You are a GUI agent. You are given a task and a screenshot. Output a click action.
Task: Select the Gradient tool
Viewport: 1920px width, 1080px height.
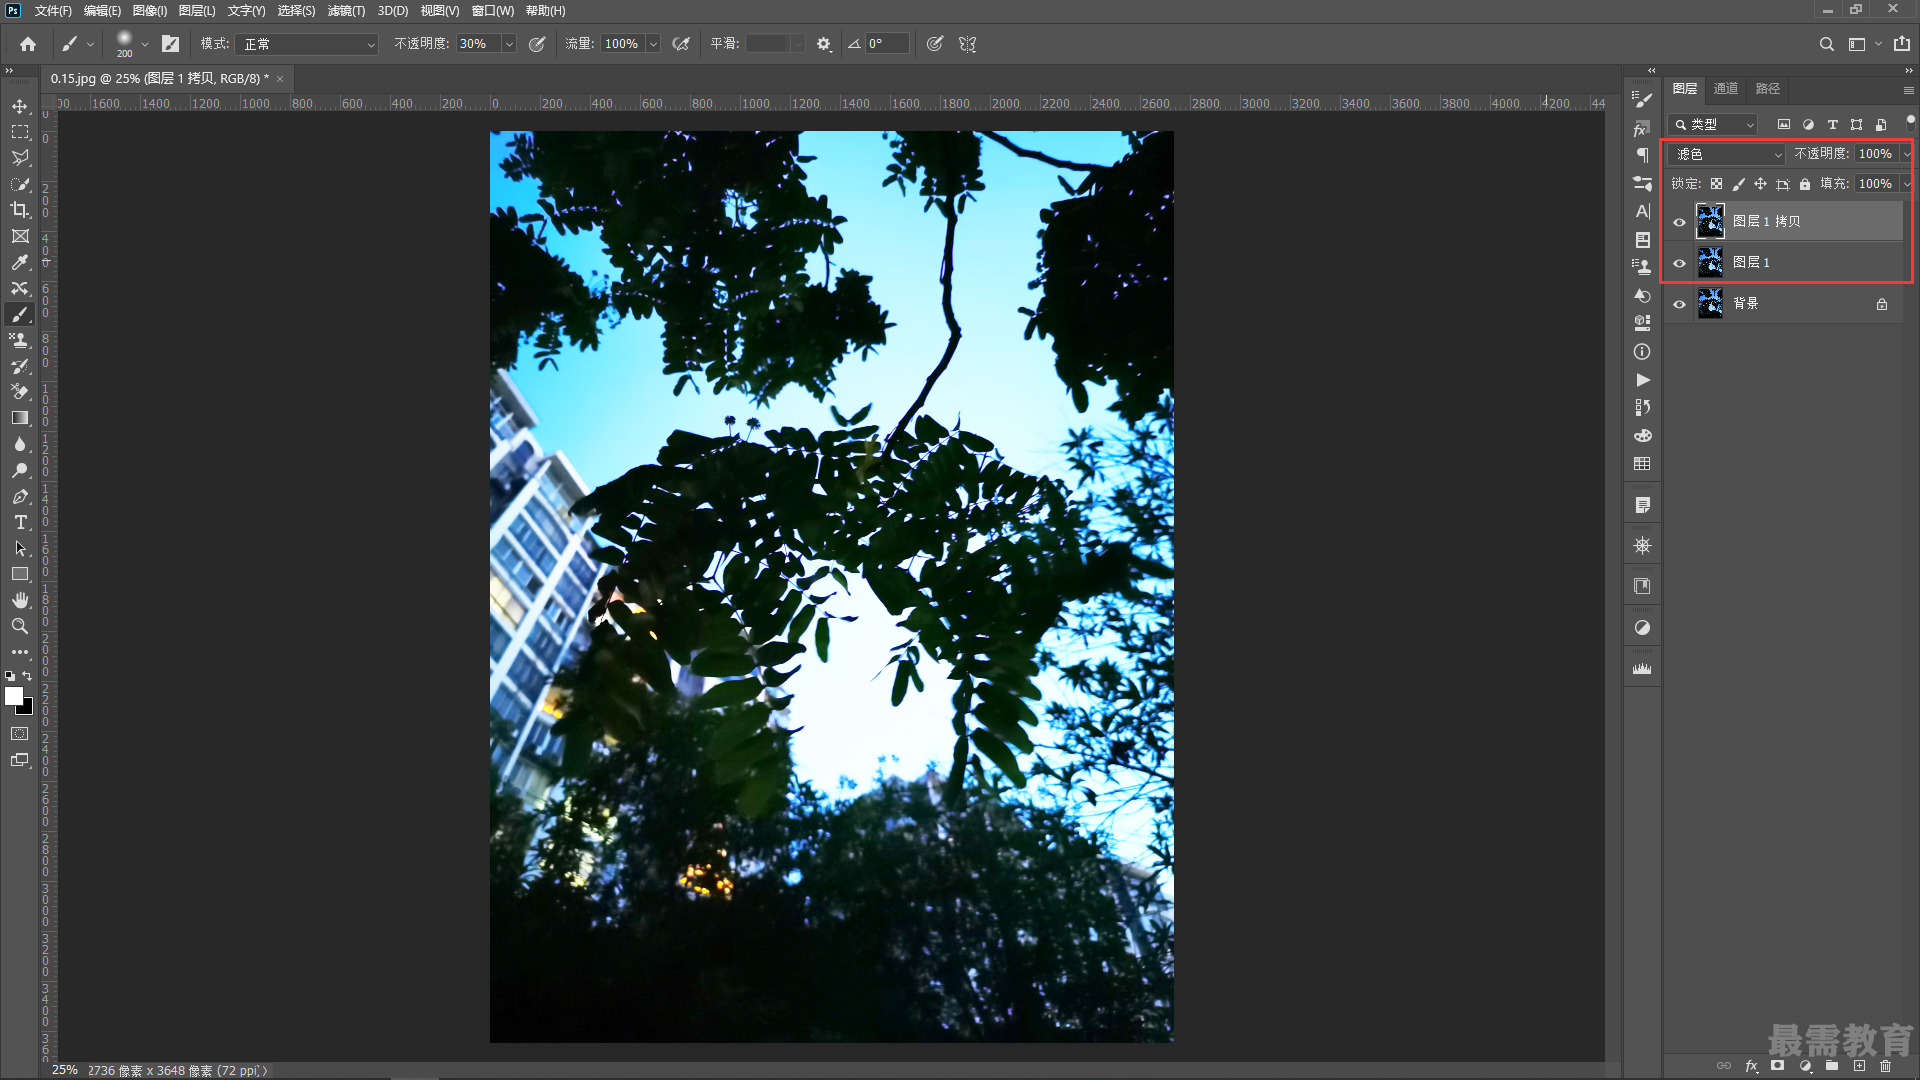20,418
